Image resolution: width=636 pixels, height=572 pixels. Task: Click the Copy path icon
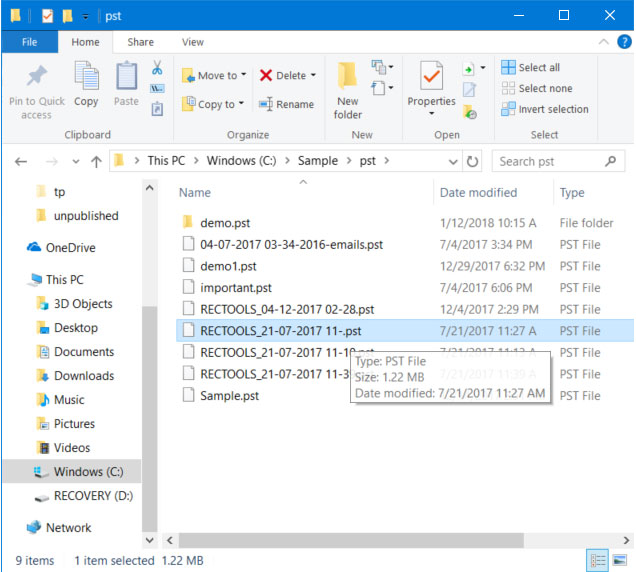pos(157,88)
